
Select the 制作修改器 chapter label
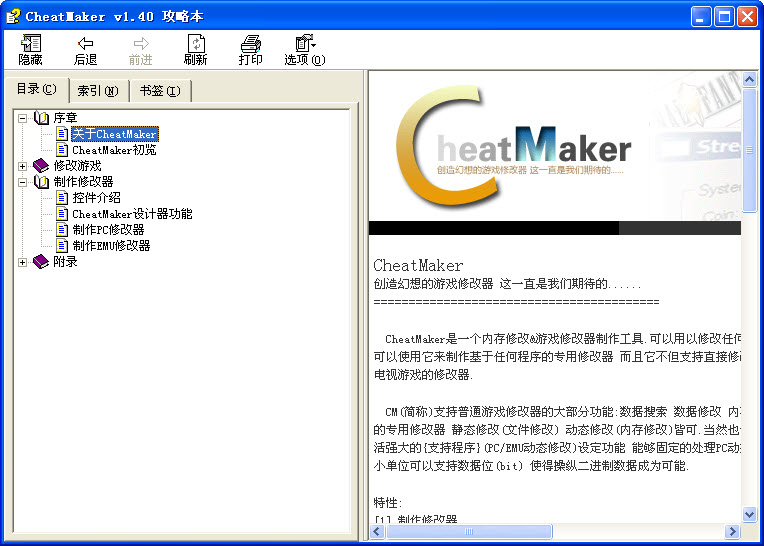click(83, 182)
